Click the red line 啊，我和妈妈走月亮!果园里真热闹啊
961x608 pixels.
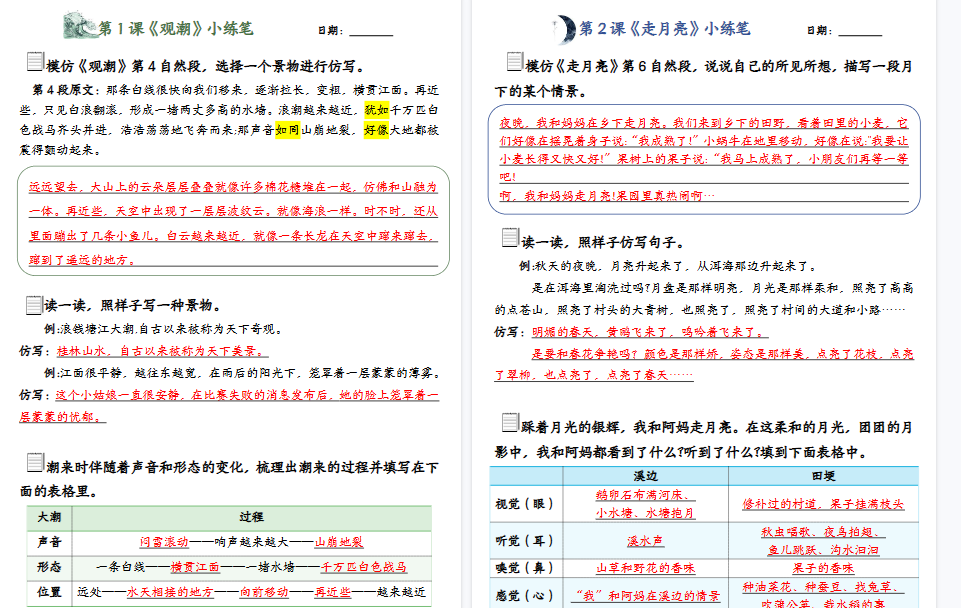coord(607,196)
